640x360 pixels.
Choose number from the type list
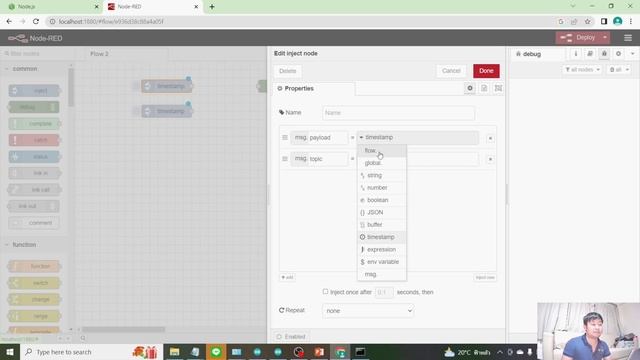click(382, 188)
